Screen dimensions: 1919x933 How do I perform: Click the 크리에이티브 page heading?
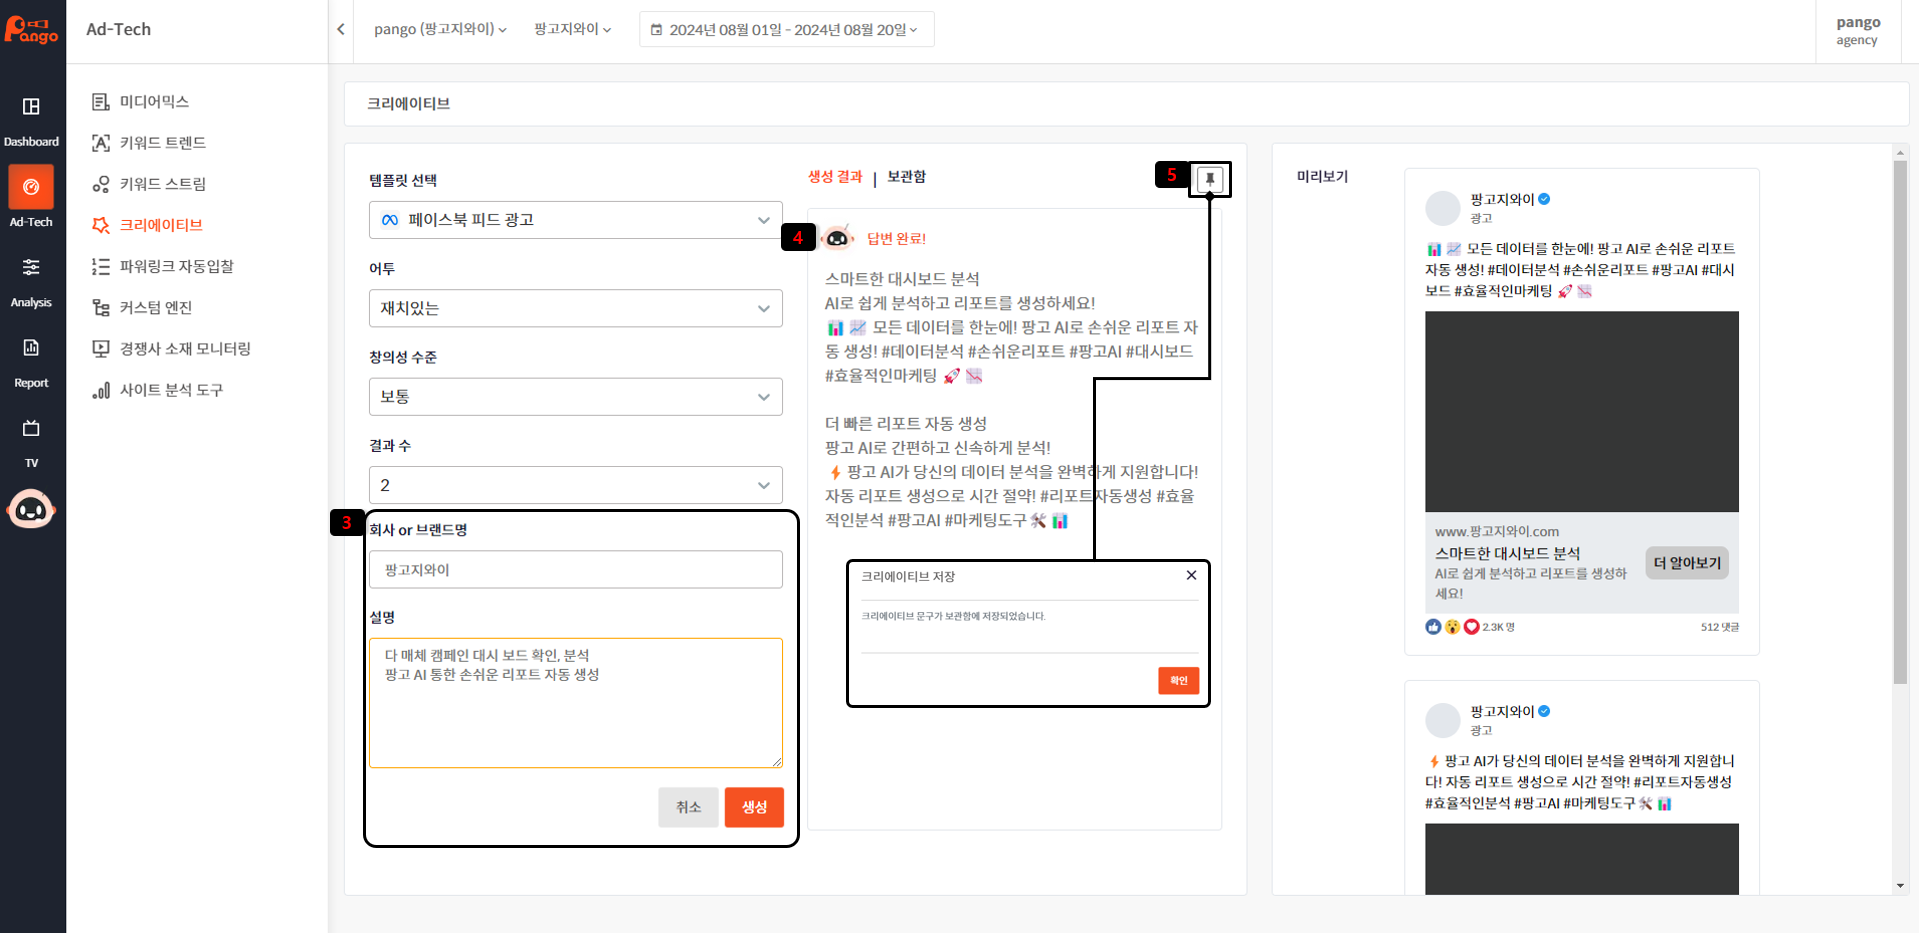click(x=408, y=103)
